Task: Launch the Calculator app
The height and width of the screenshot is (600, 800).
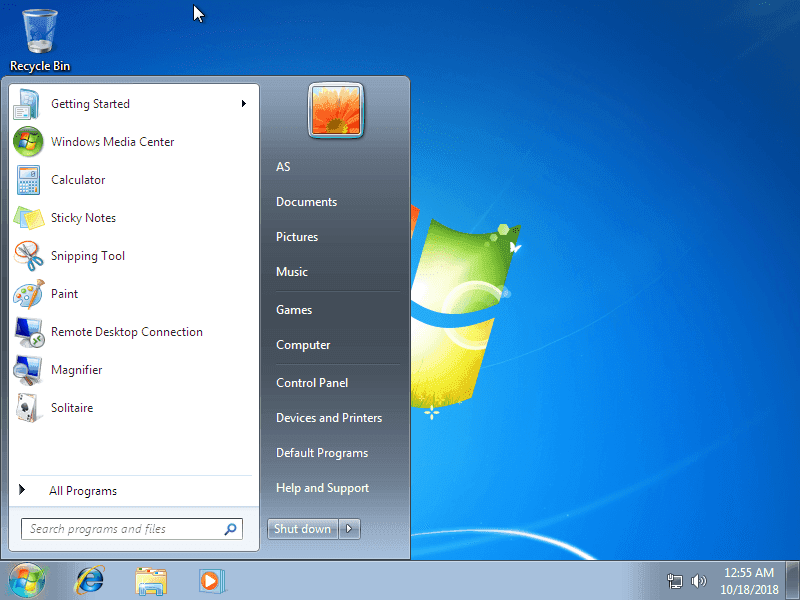Action: 79,180
